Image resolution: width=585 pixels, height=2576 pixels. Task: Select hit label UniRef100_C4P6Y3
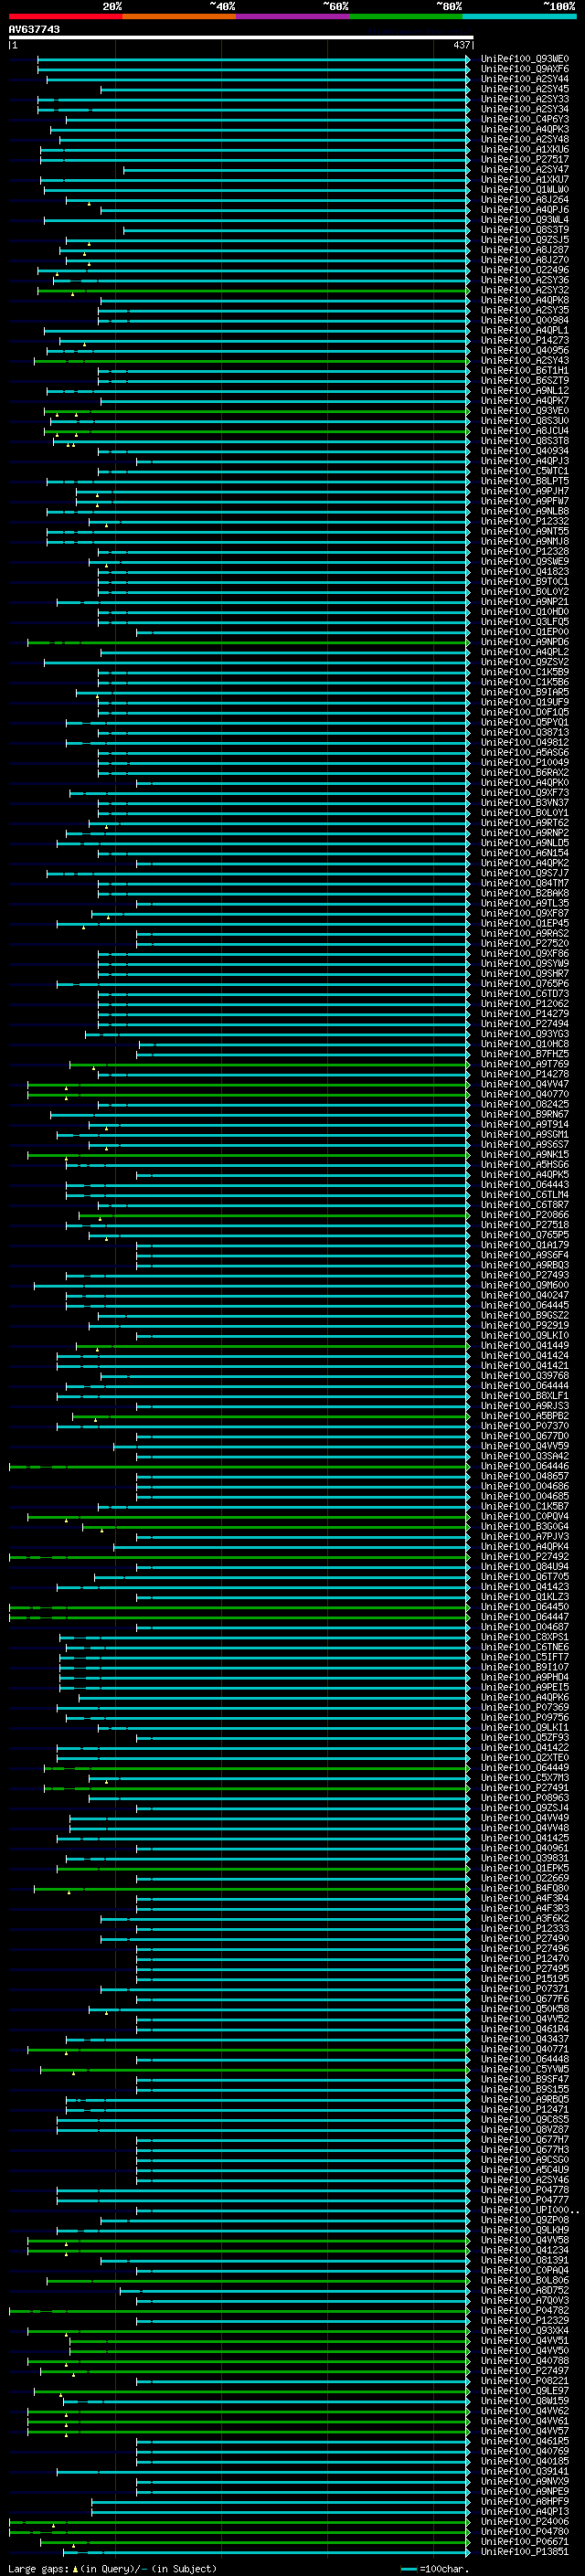click(x=525, y=119)
